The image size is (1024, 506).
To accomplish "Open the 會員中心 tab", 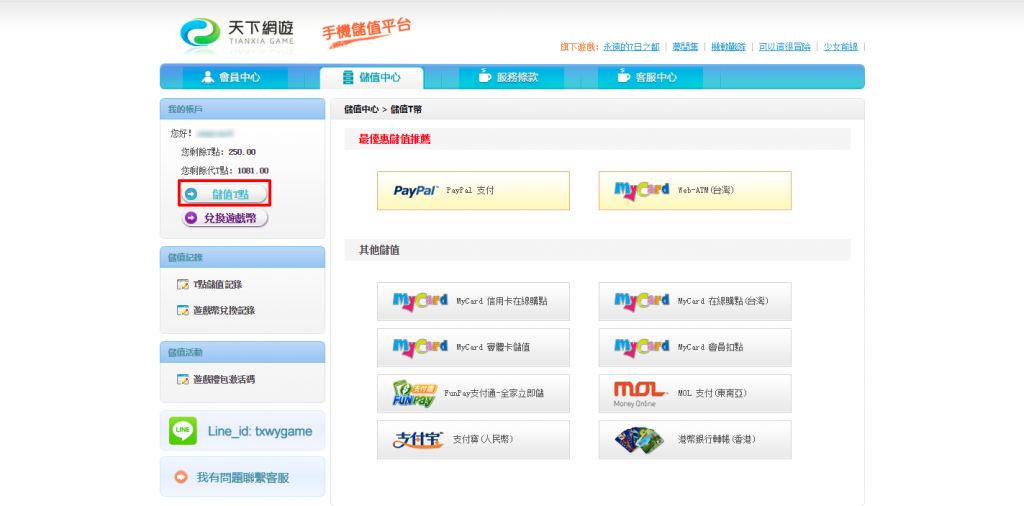I will (x=235, y=78).
